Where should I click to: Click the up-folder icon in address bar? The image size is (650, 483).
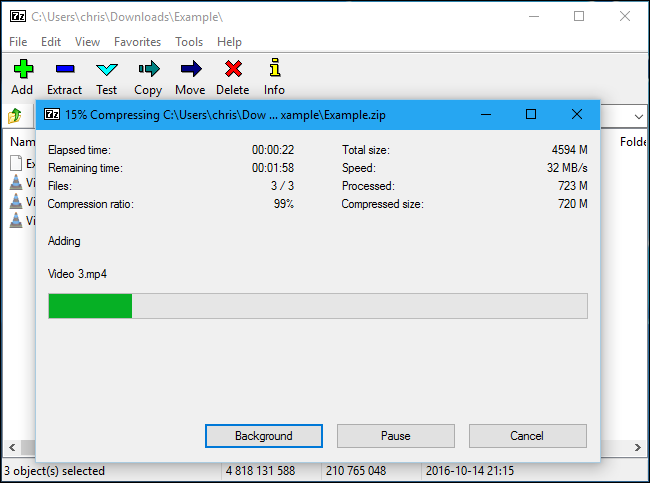[17, 115]
